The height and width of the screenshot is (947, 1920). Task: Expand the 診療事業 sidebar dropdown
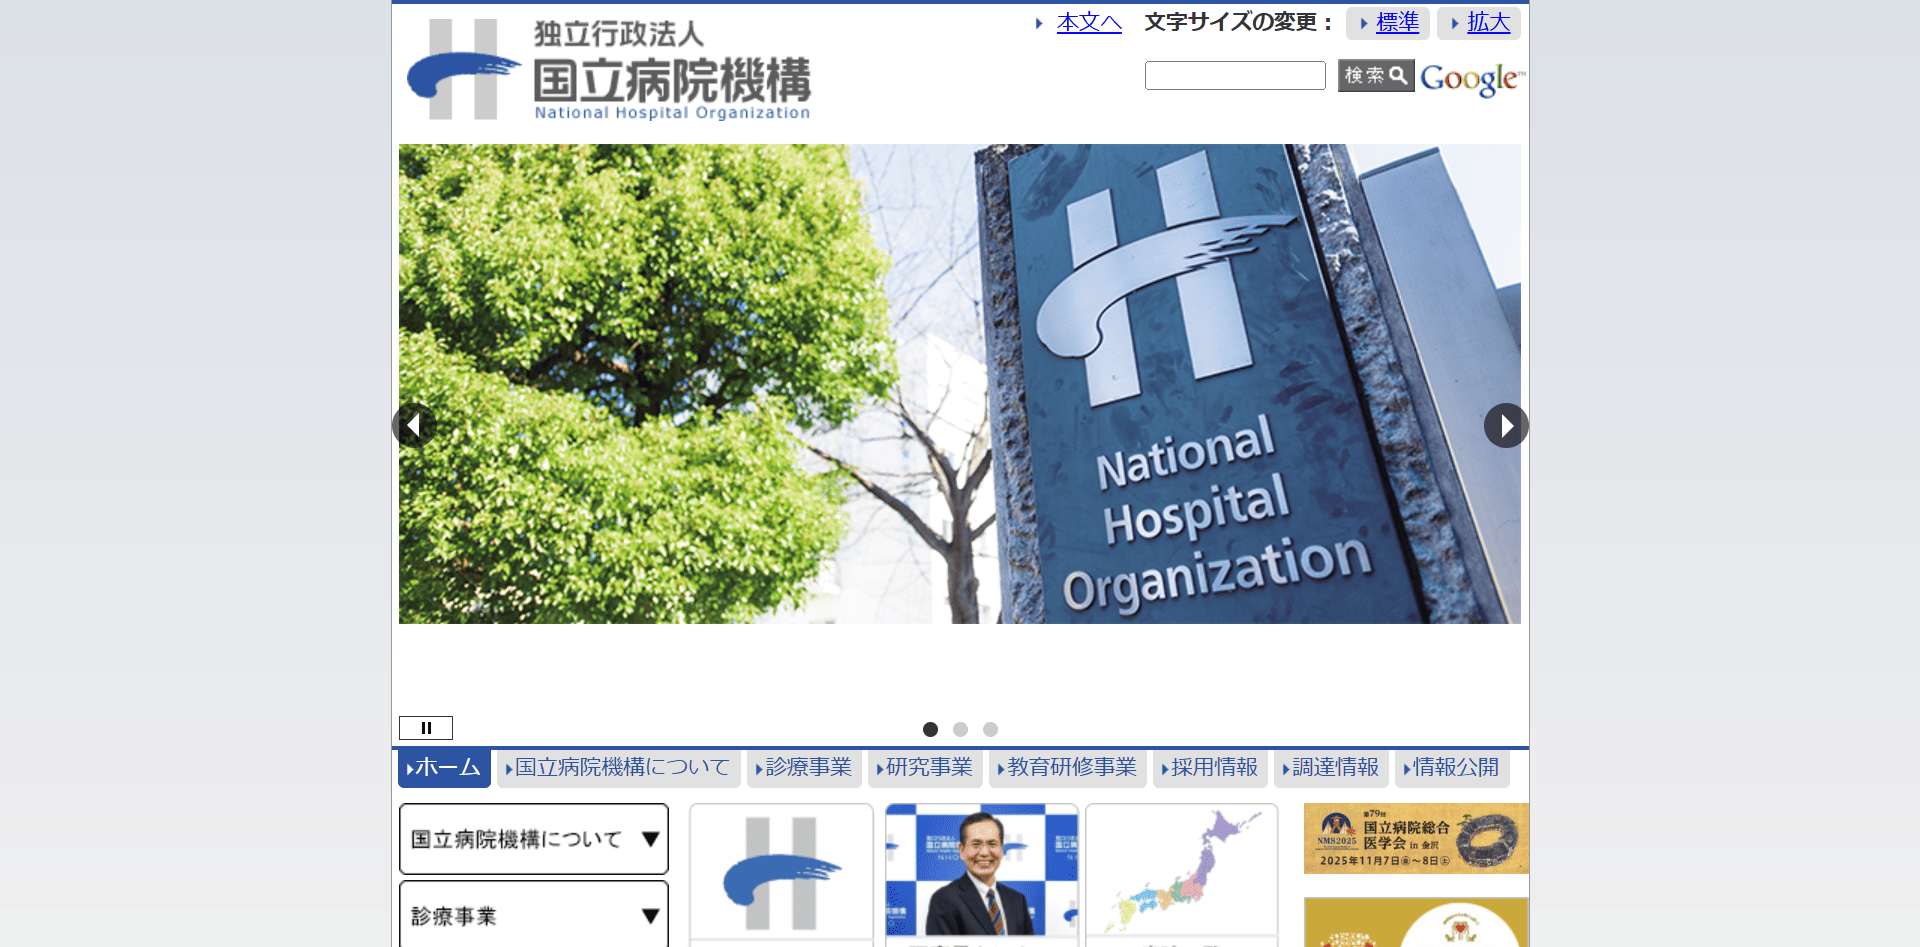533,914
